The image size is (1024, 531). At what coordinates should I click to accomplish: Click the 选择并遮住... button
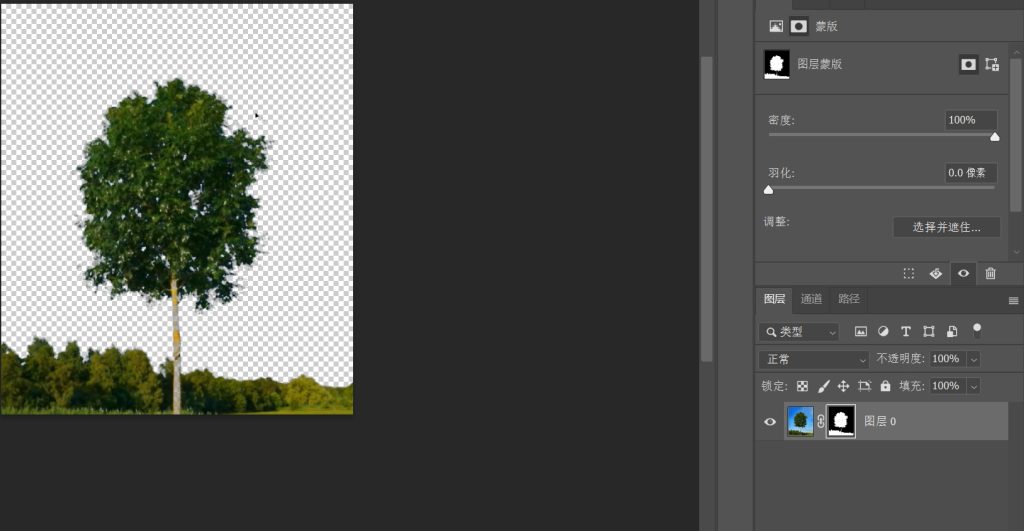tap(946, 227)
